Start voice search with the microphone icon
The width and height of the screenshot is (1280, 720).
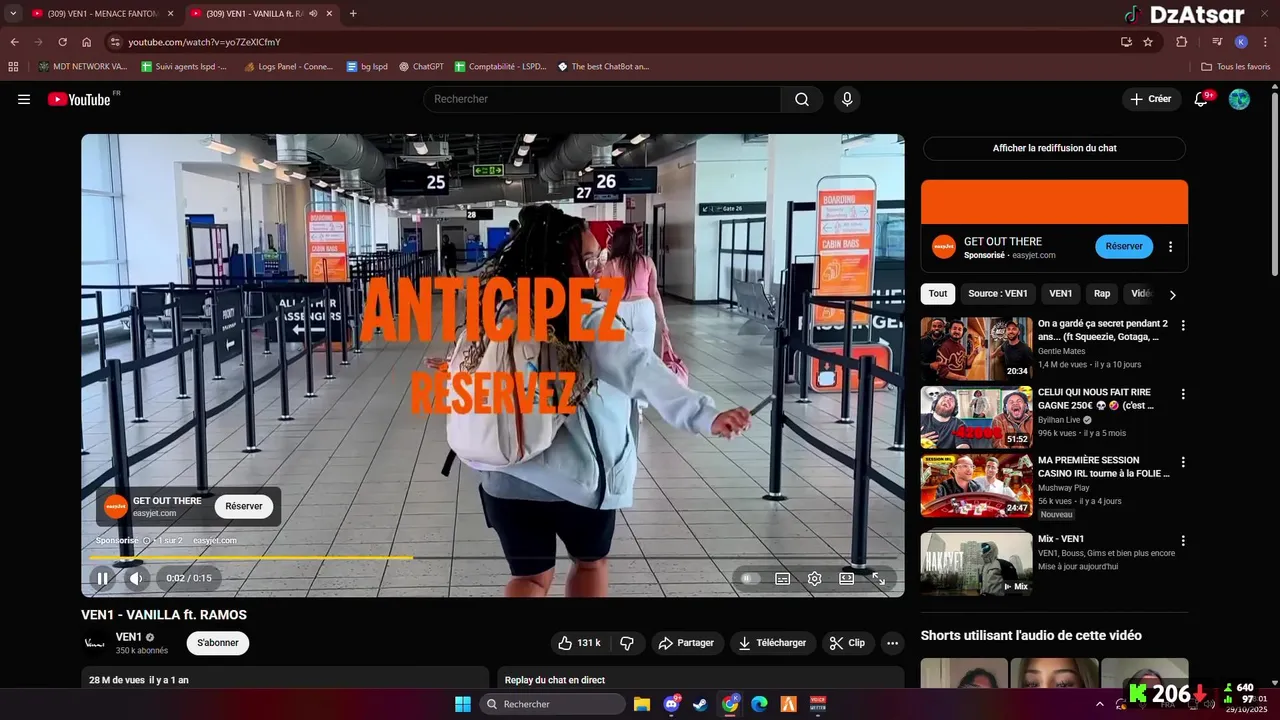pyautogui.click(x=847, y=99)
